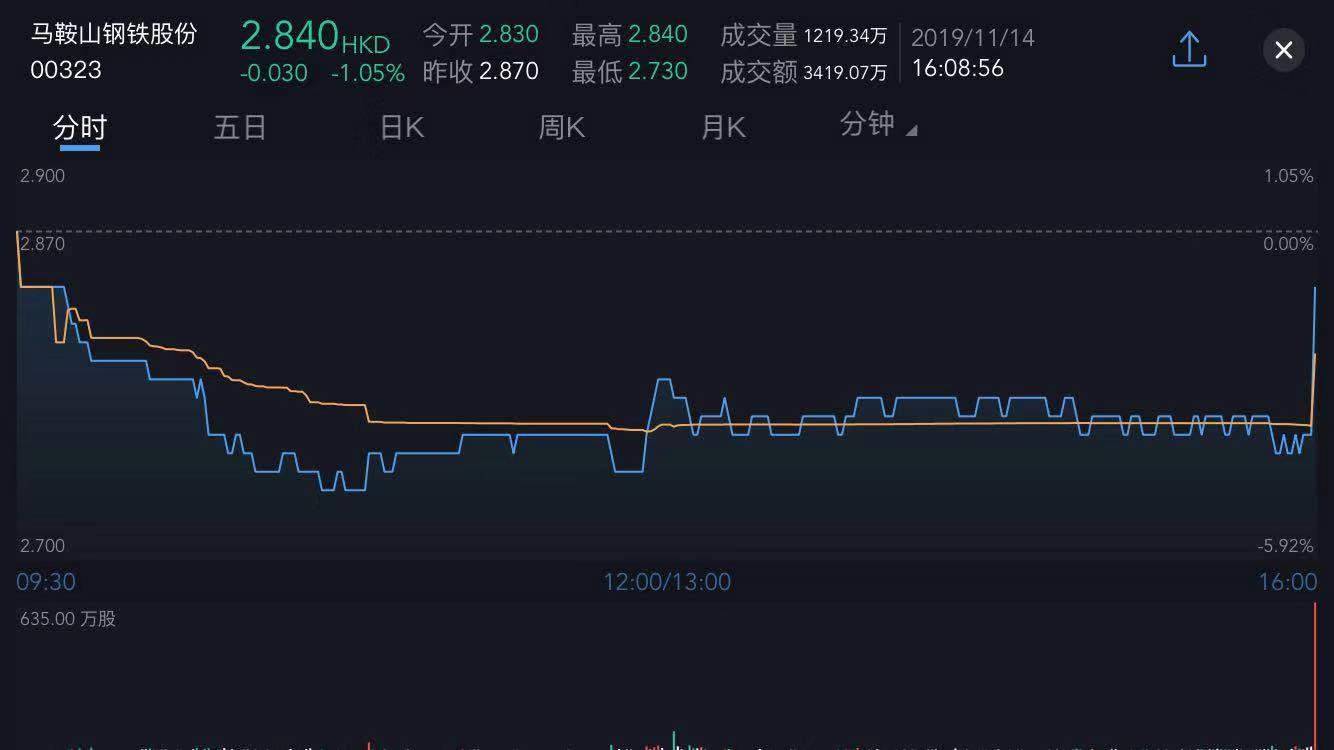Tap the share/export icon
The image size is (1334, 750).
point(1189,49)
